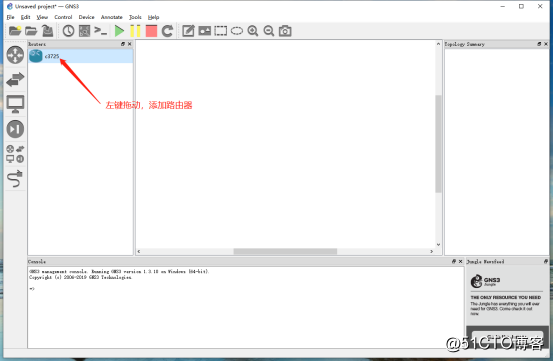The image size is (554, 362).
Task: Click the GNS3 Jungle logo
Action: pos(485,281)
